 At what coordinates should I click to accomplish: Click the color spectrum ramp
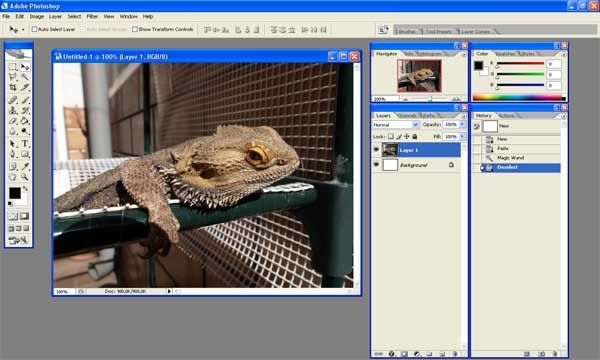point(518,98)
